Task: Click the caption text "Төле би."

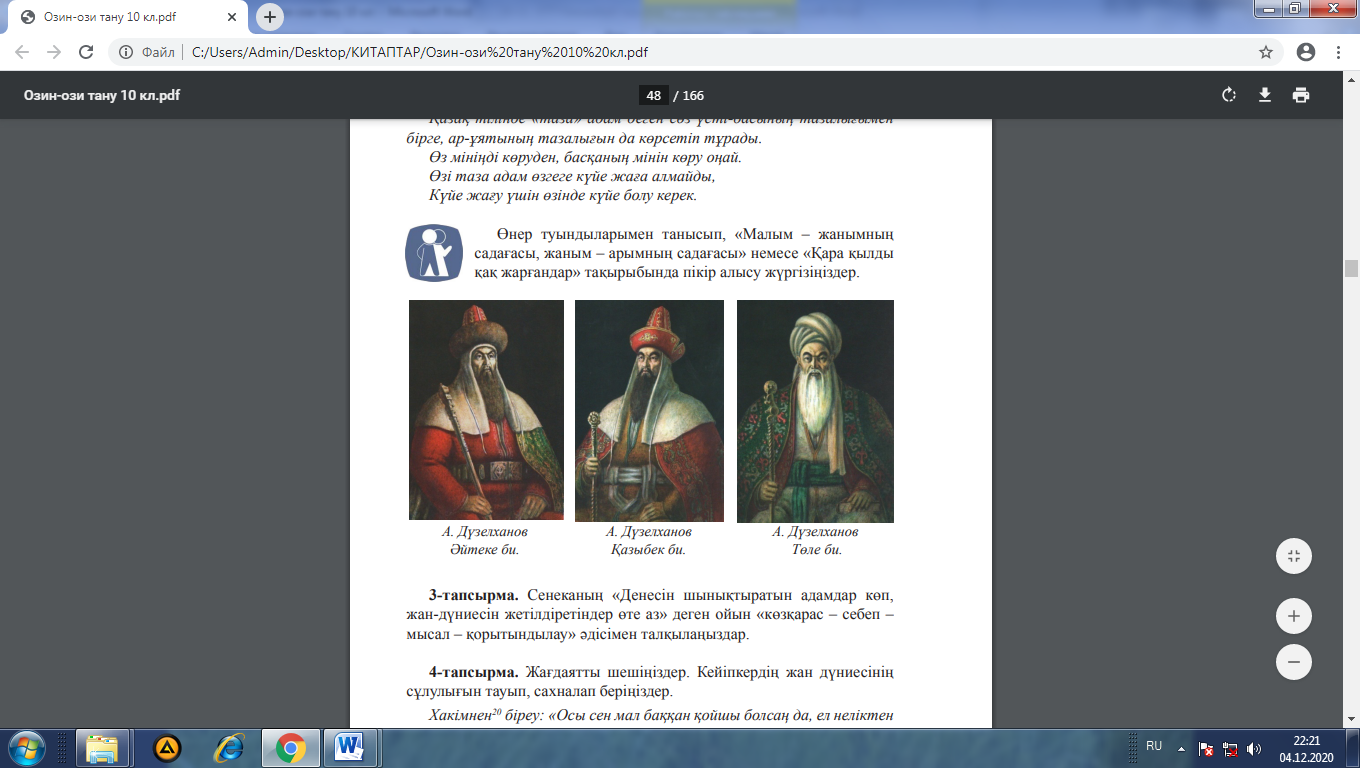Action: click(x=817, y=549)
